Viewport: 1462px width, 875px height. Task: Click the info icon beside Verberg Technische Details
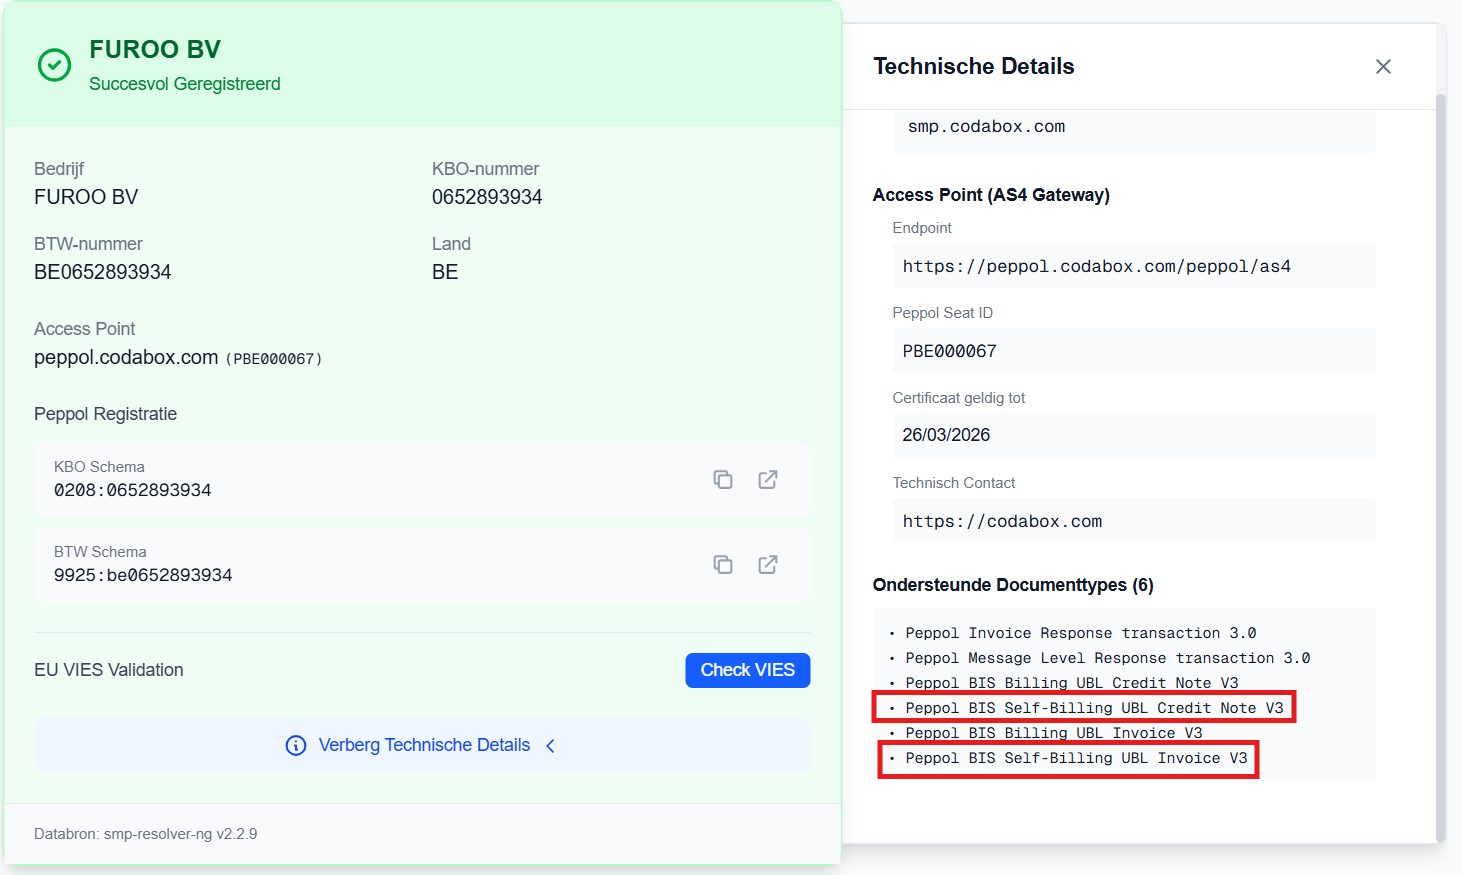(x=296, y=745)
